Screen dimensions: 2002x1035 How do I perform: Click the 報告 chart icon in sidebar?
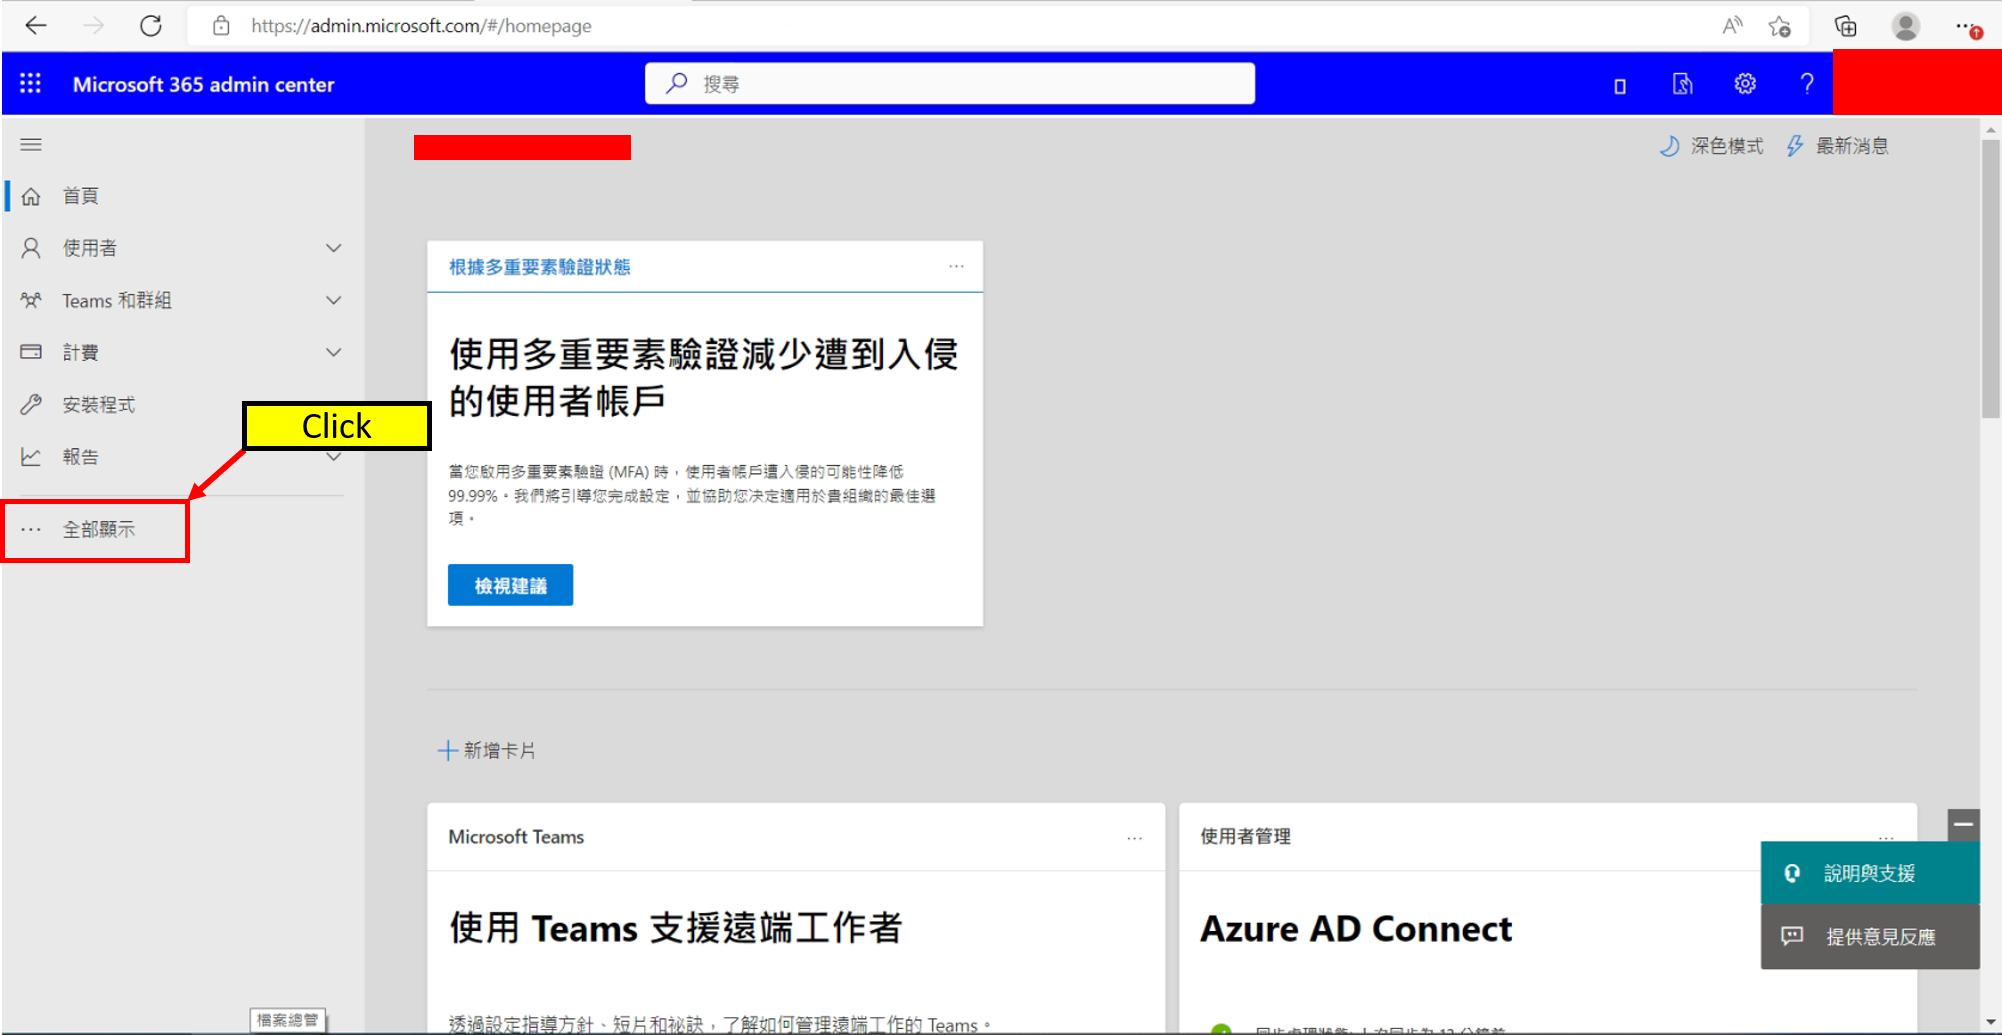tap(31, 456)
